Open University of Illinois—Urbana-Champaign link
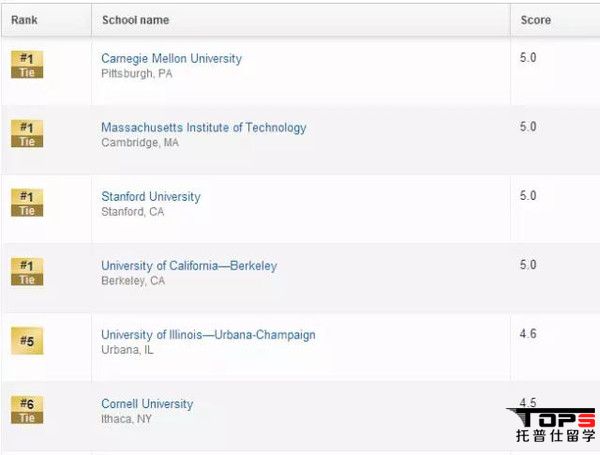Image resolution: width=600 pixels, height=455 pixels. (x=208, y=335)
